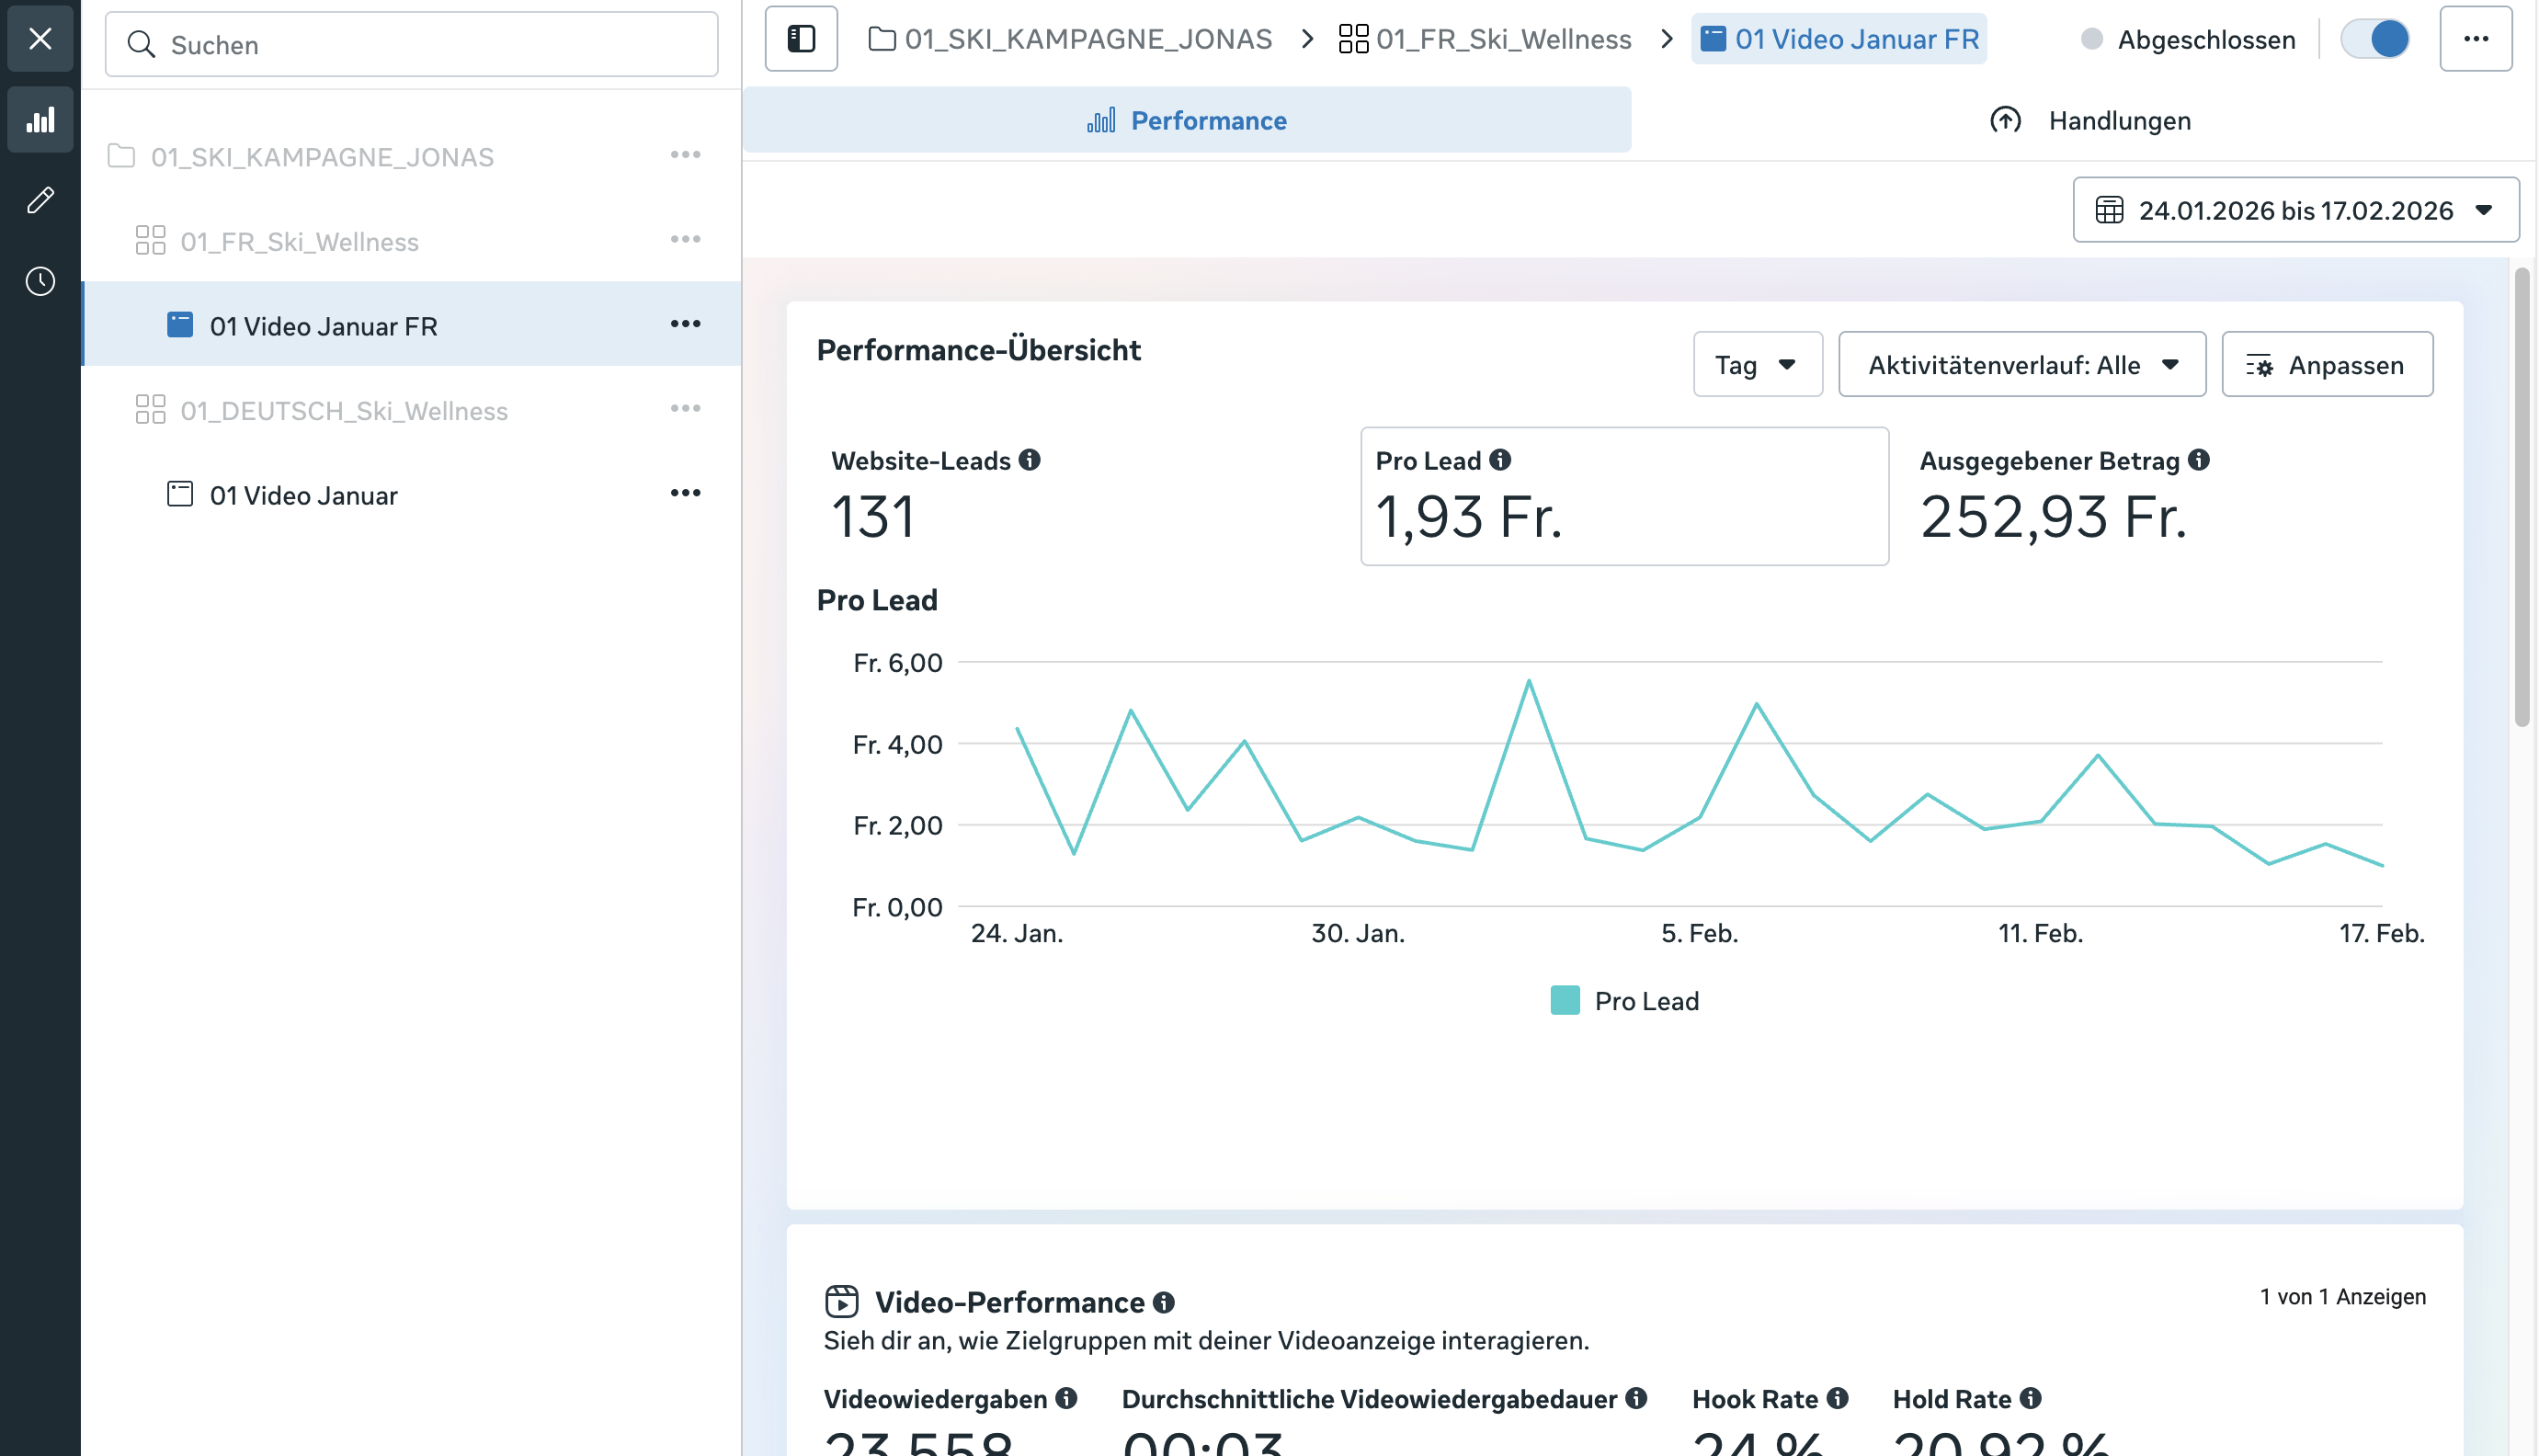Screen dimensions: 2539x1456
Task: Click the Video-Performance camera icon
Action: tap(843, 1302)
